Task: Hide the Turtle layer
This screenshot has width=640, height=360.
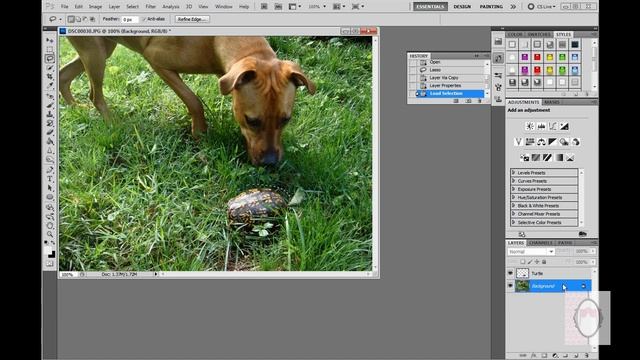Action: 510,273
